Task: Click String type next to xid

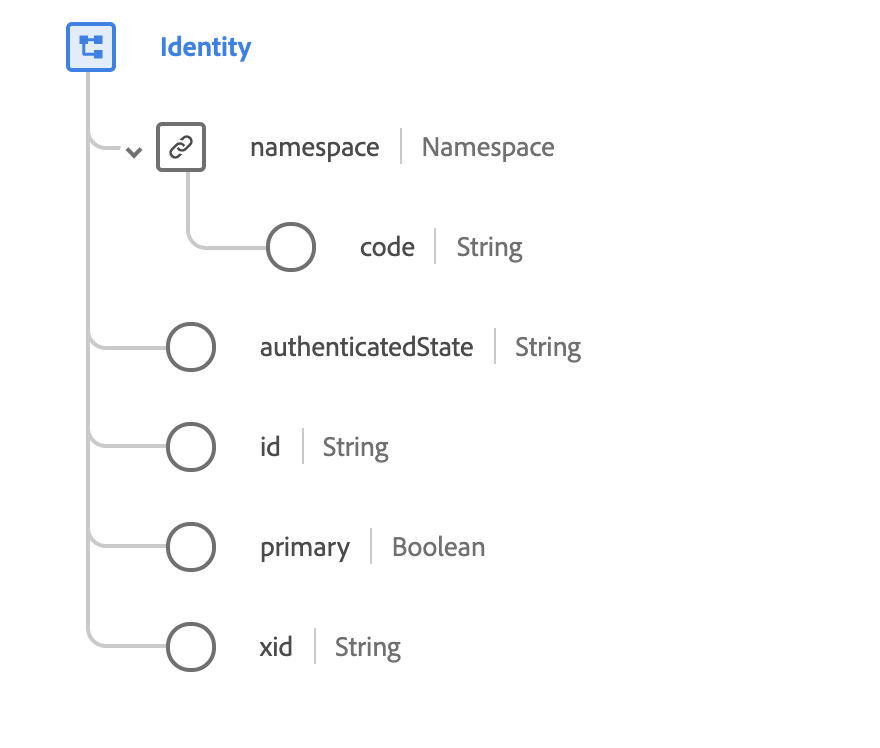Action: (x=367, y=647)
